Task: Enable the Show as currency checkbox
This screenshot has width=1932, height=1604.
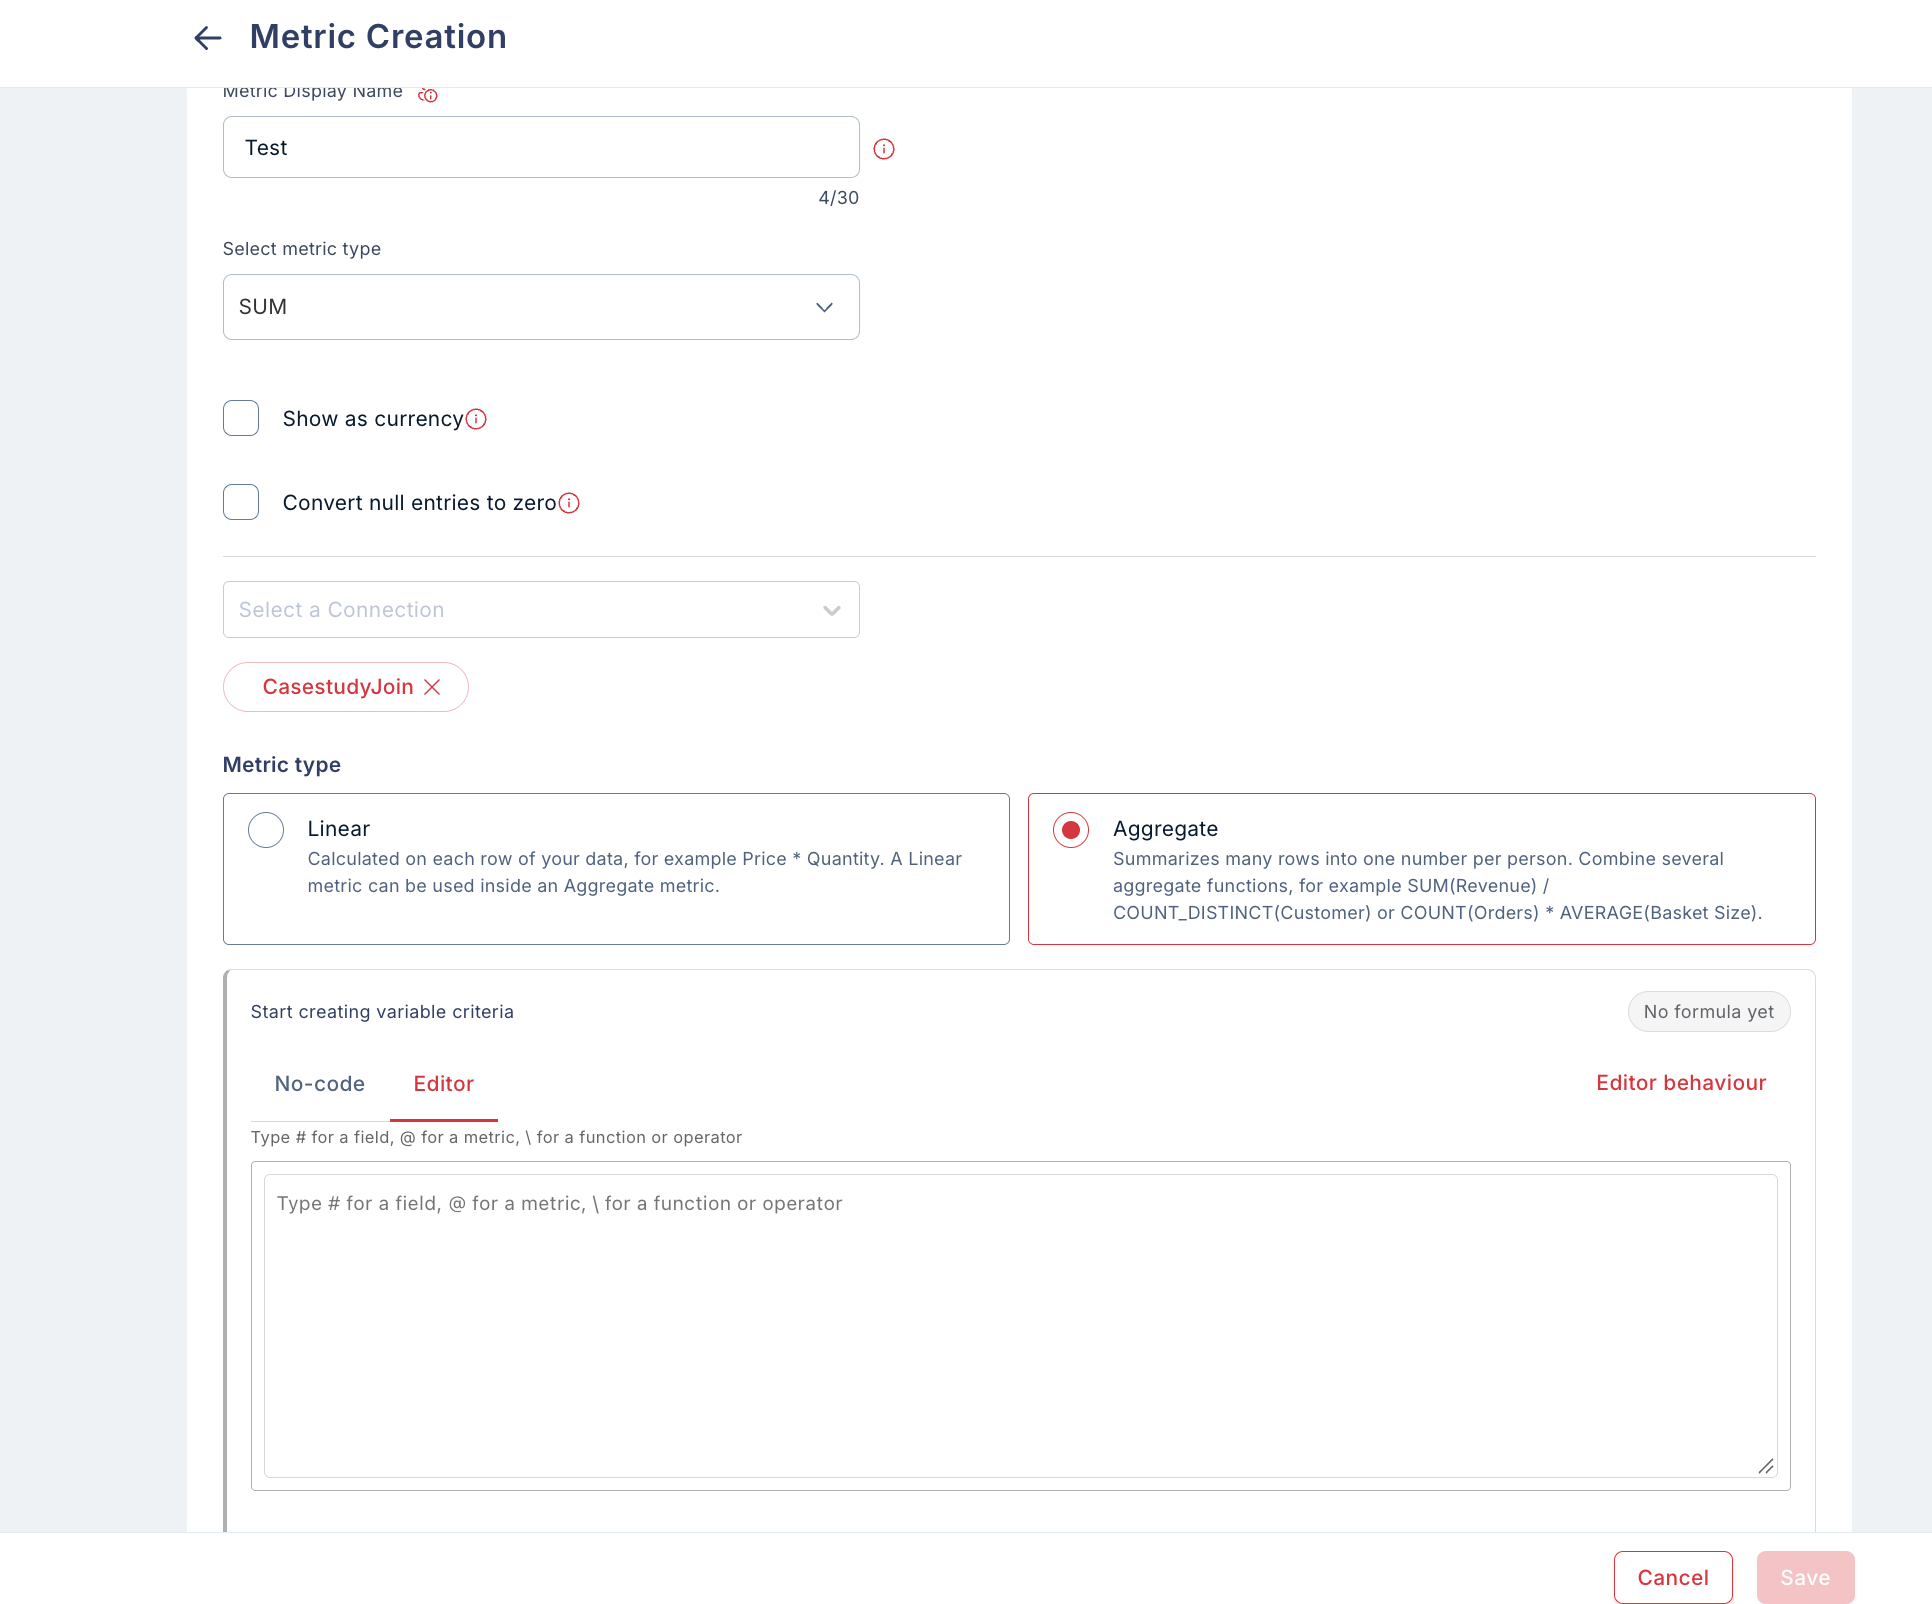Action: click(x=241, y=418)
